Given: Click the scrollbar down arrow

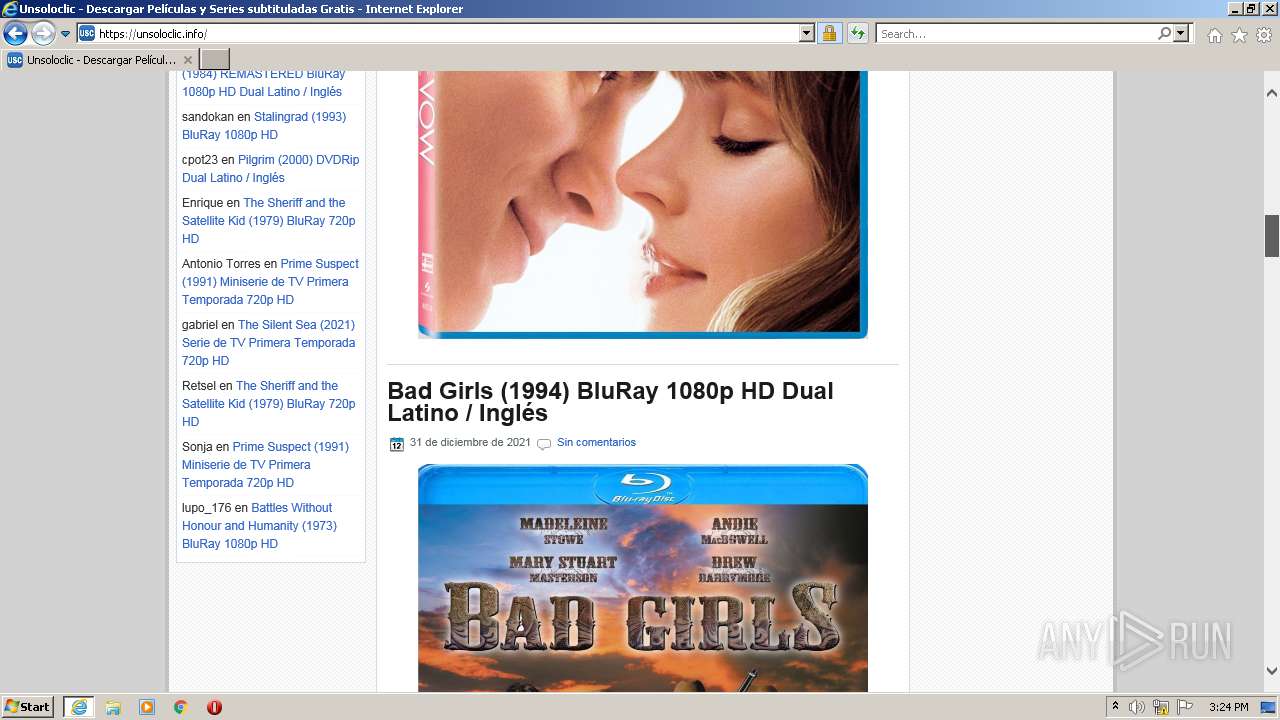Looking at the screenshot, I should pyautogui.click(x=1272, y=671).
